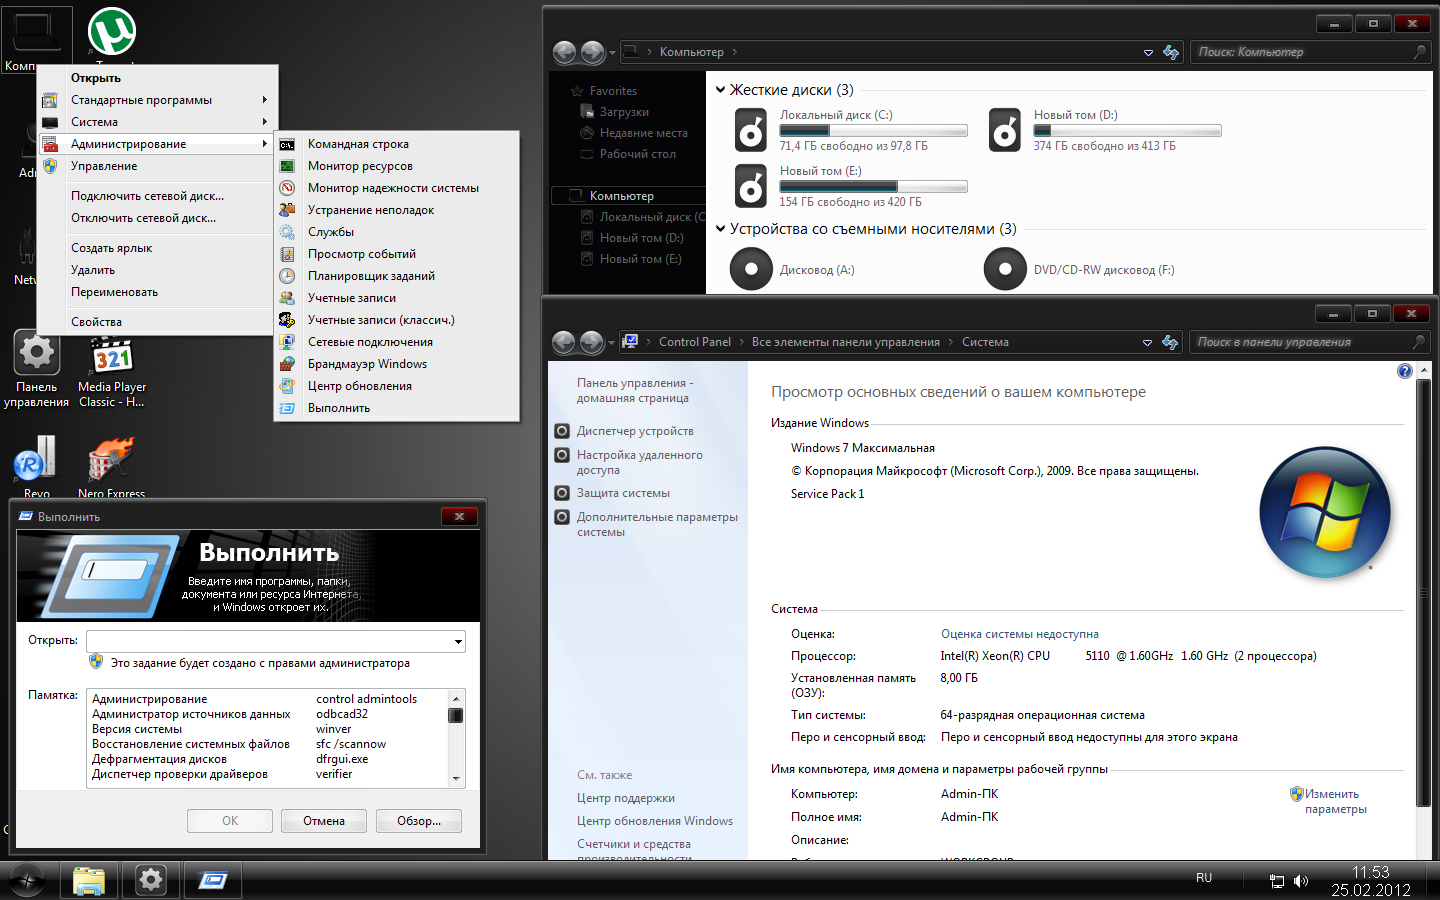The height and width of the screenshot is (900, 1440).
Task: Click the Task Scheduler clock icon in submenu
Action: click(287, 276)
